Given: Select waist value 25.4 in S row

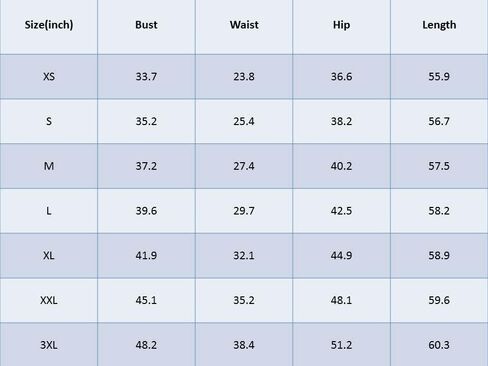Looking at the screenshot, I should point(244,121).
